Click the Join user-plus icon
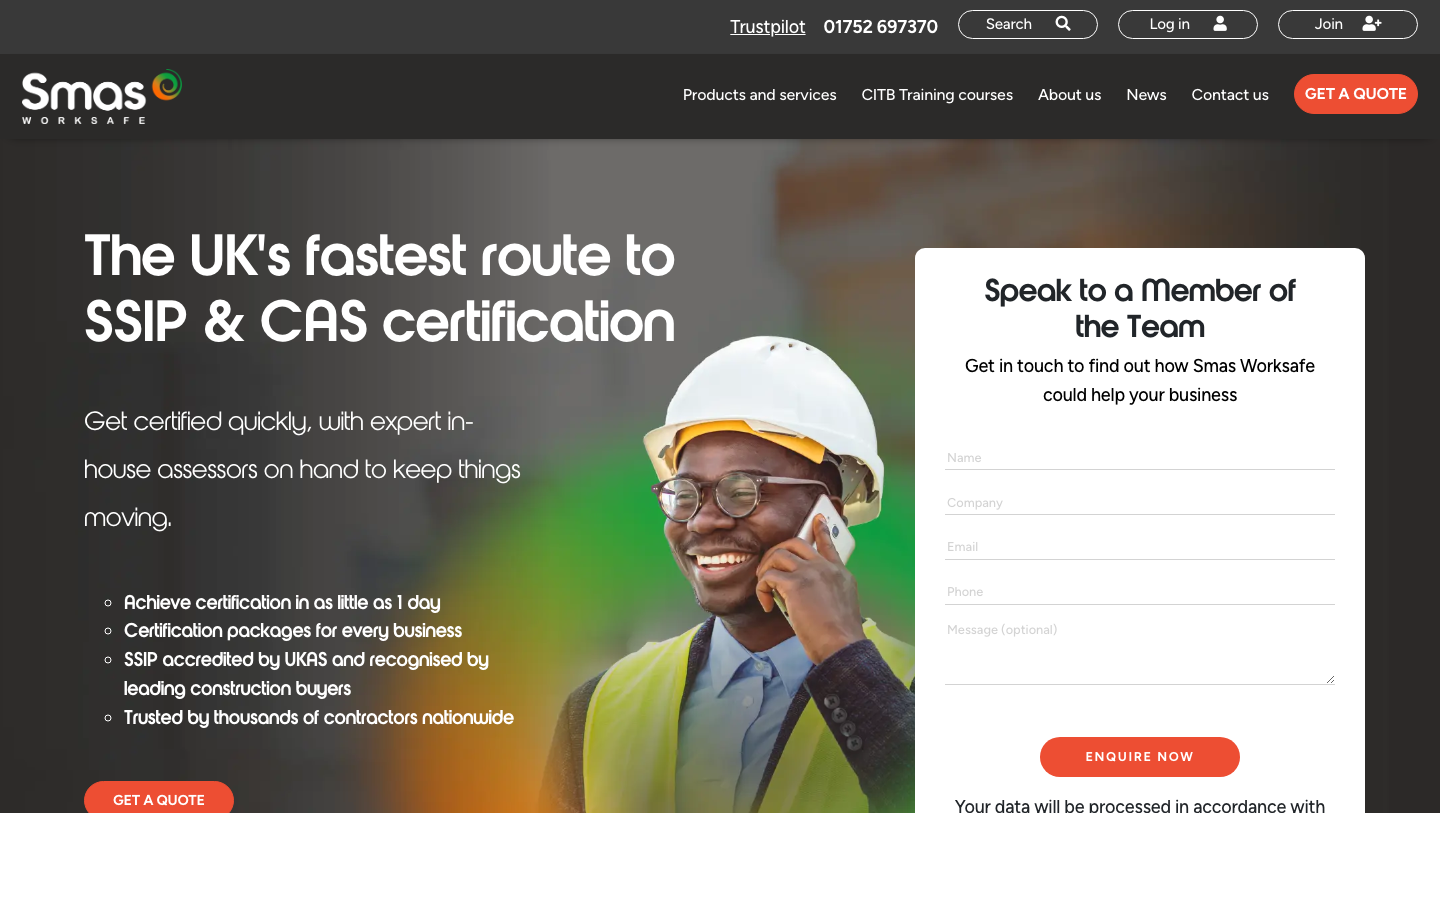 click(x=1371, y=23)
